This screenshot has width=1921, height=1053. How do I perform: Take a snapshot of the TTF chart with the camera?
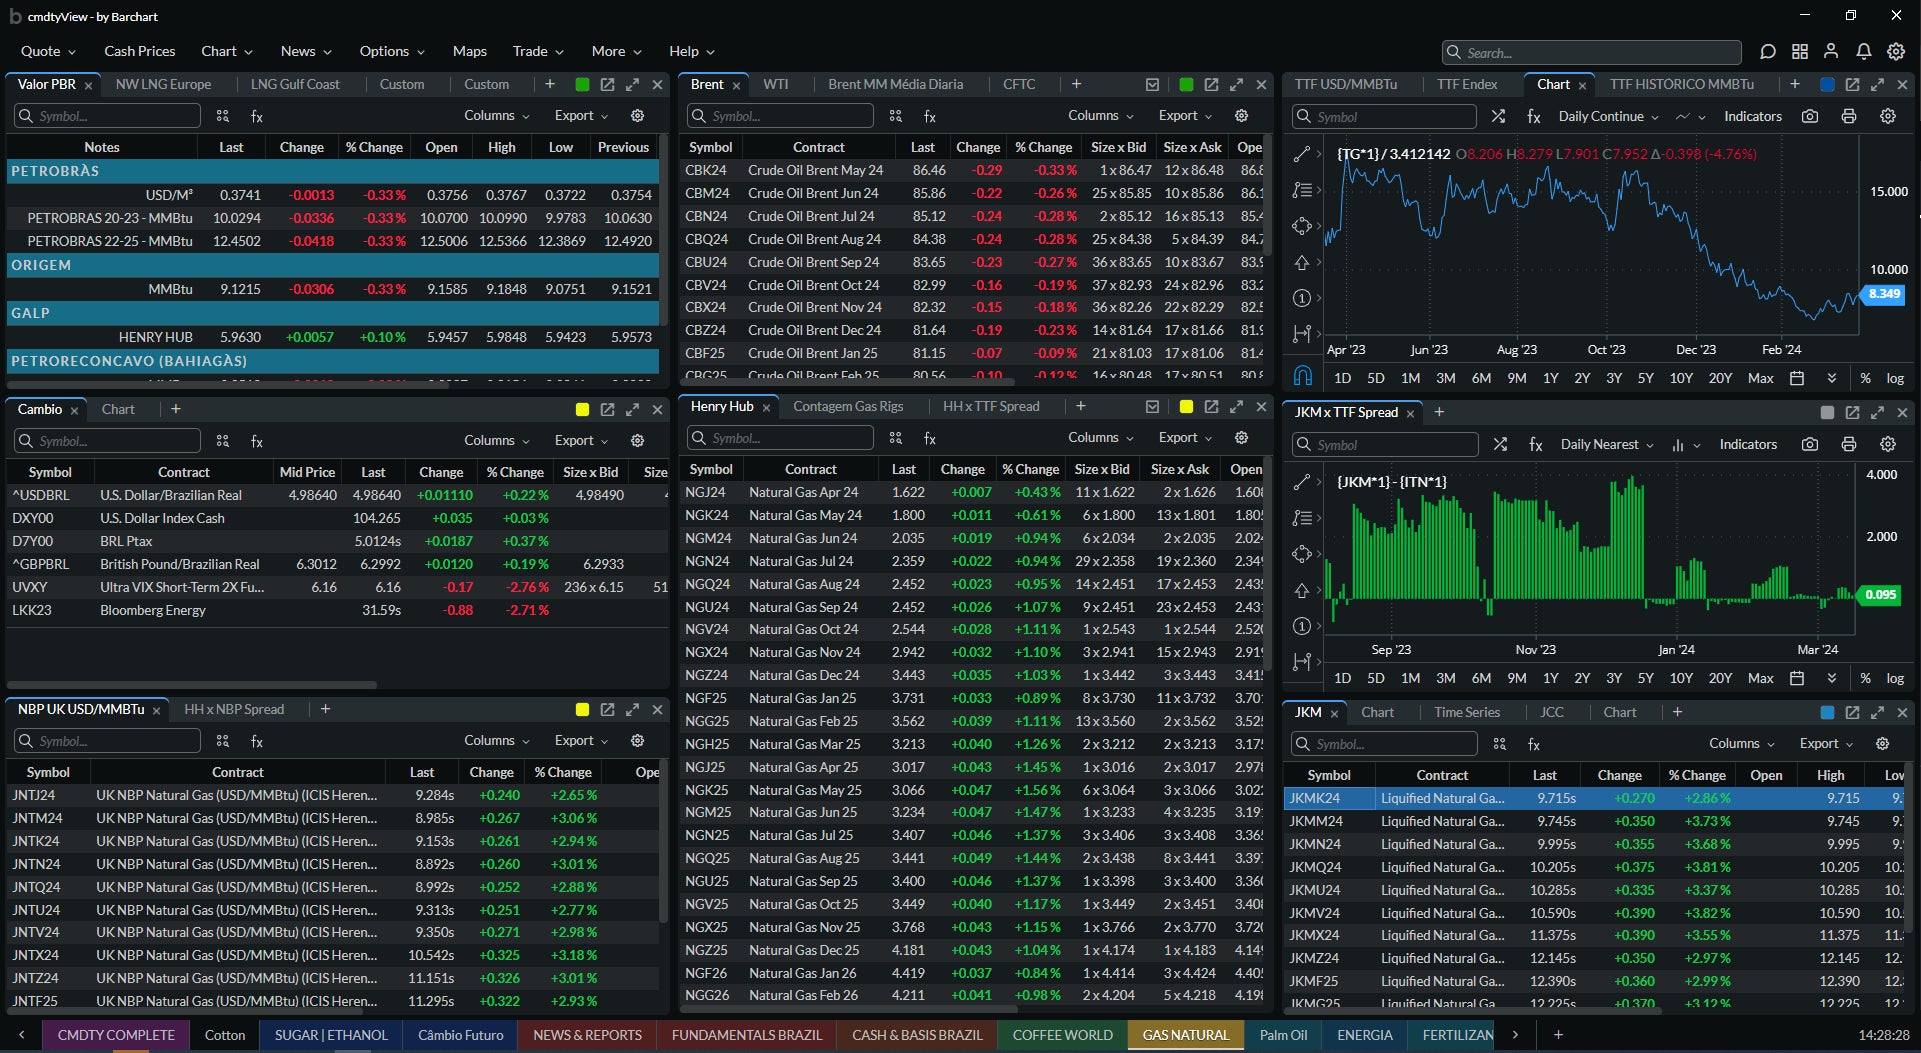pos(1810,116)
